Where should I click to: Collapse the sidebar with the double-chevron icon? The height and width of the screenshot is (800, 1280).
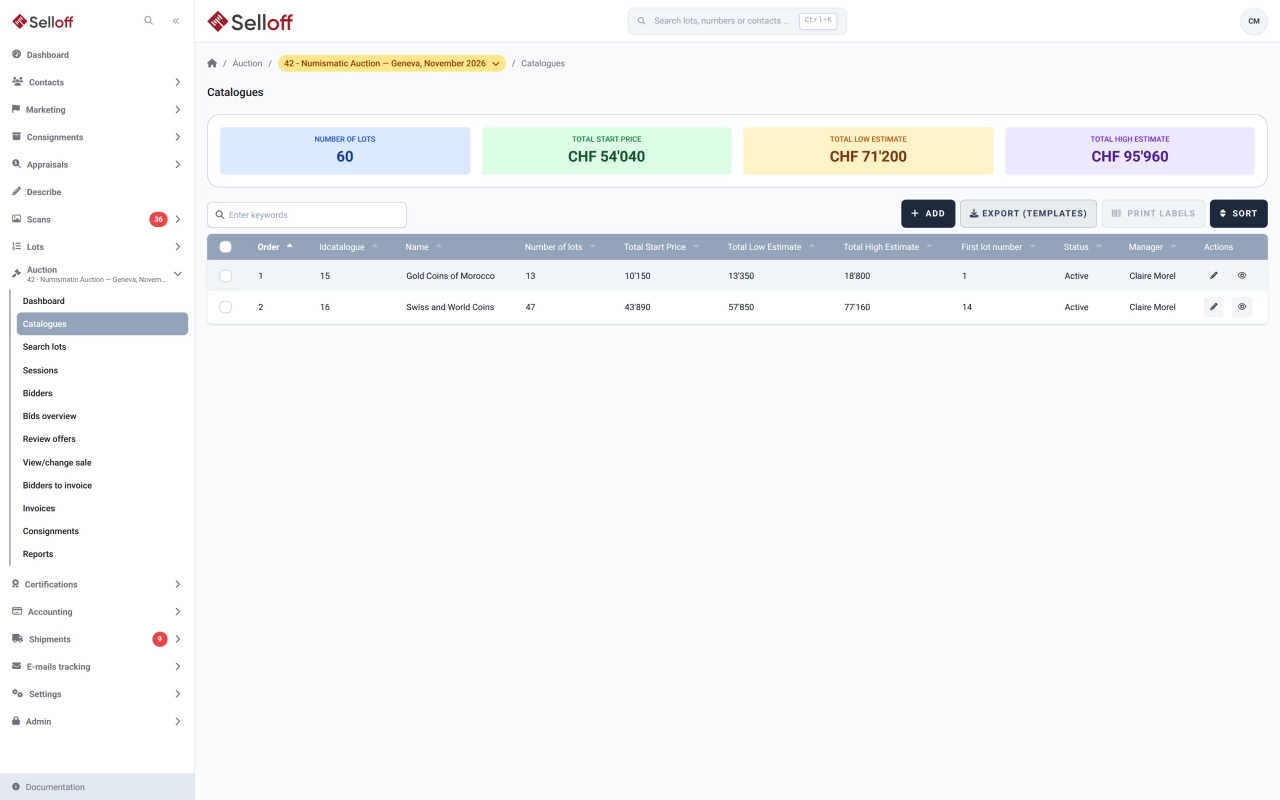[176, 20]
